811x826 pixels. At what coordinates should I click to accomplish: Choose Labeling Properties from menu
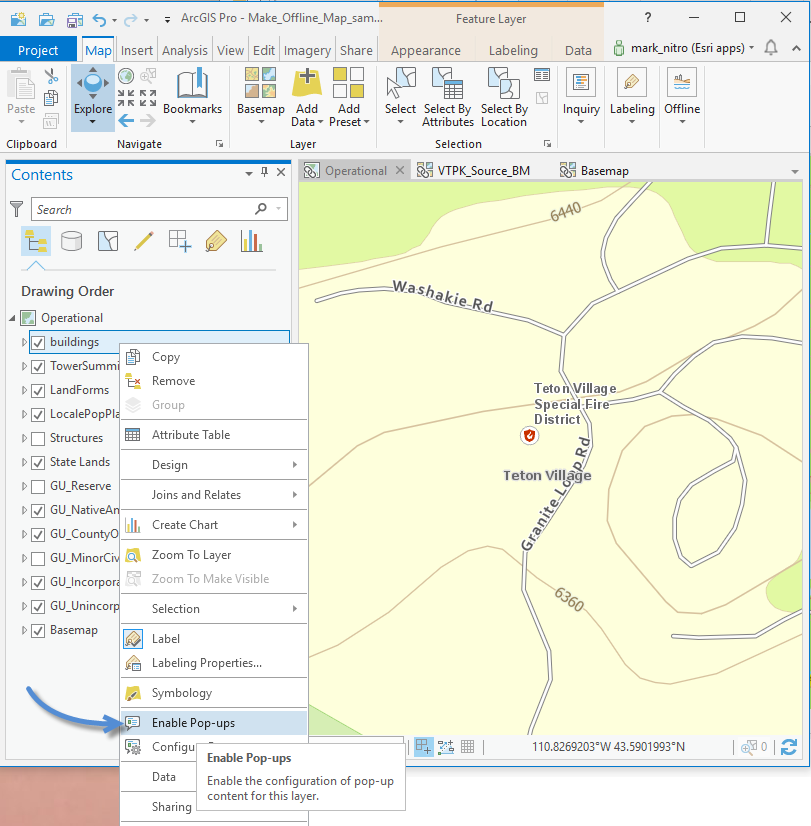214,663
